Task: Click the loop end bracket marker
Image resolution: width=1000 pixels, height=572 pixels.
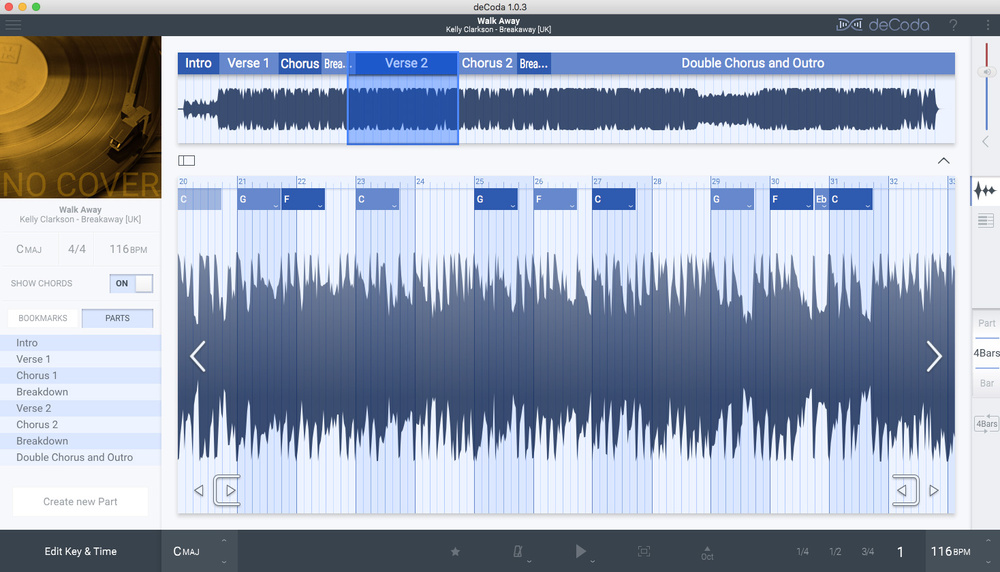Action: [x=906, y=490]
